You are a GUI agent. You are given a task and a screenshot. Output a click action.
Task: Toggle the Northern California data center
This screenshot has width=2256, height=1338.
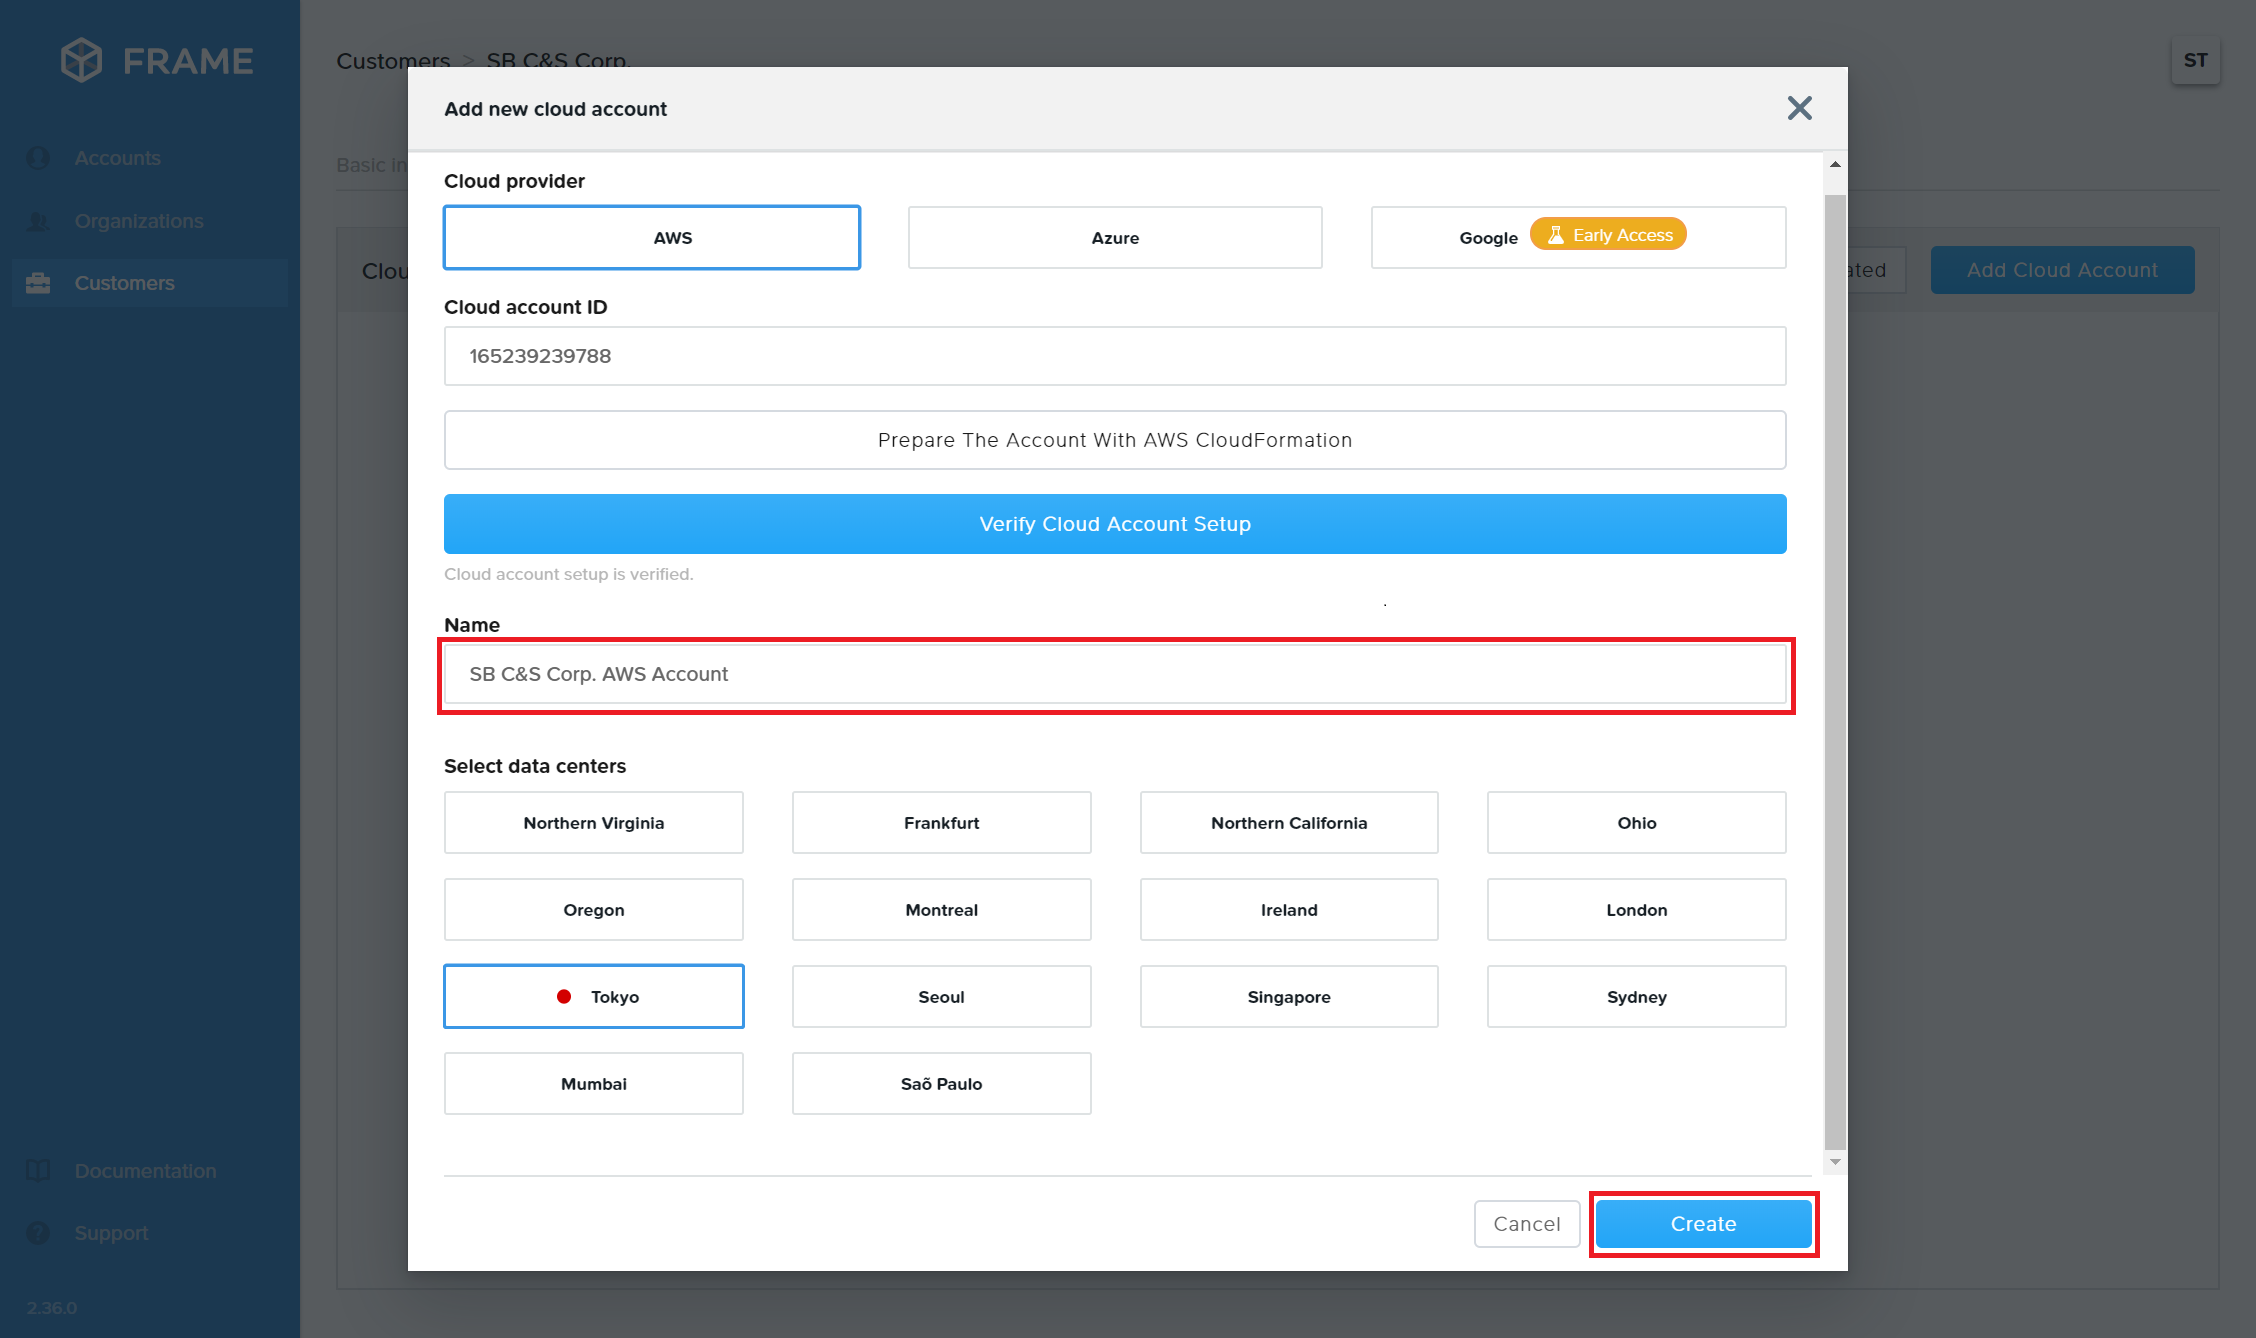point(1289,823)
